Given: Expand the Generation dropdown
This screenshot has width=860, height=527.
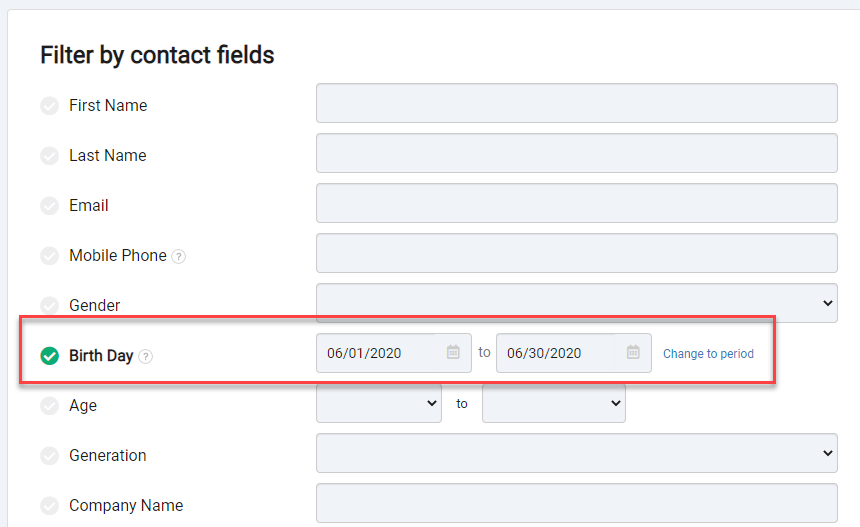Looking at the screenshot, I should (x=576, y=453).
